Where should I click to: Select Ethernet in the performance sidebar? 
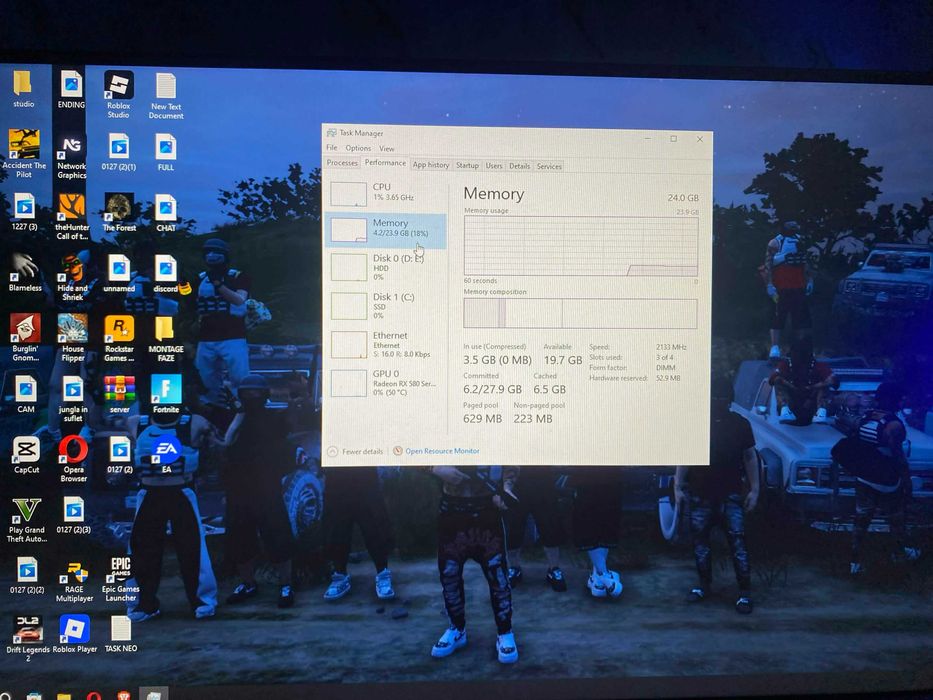[386, 344]
